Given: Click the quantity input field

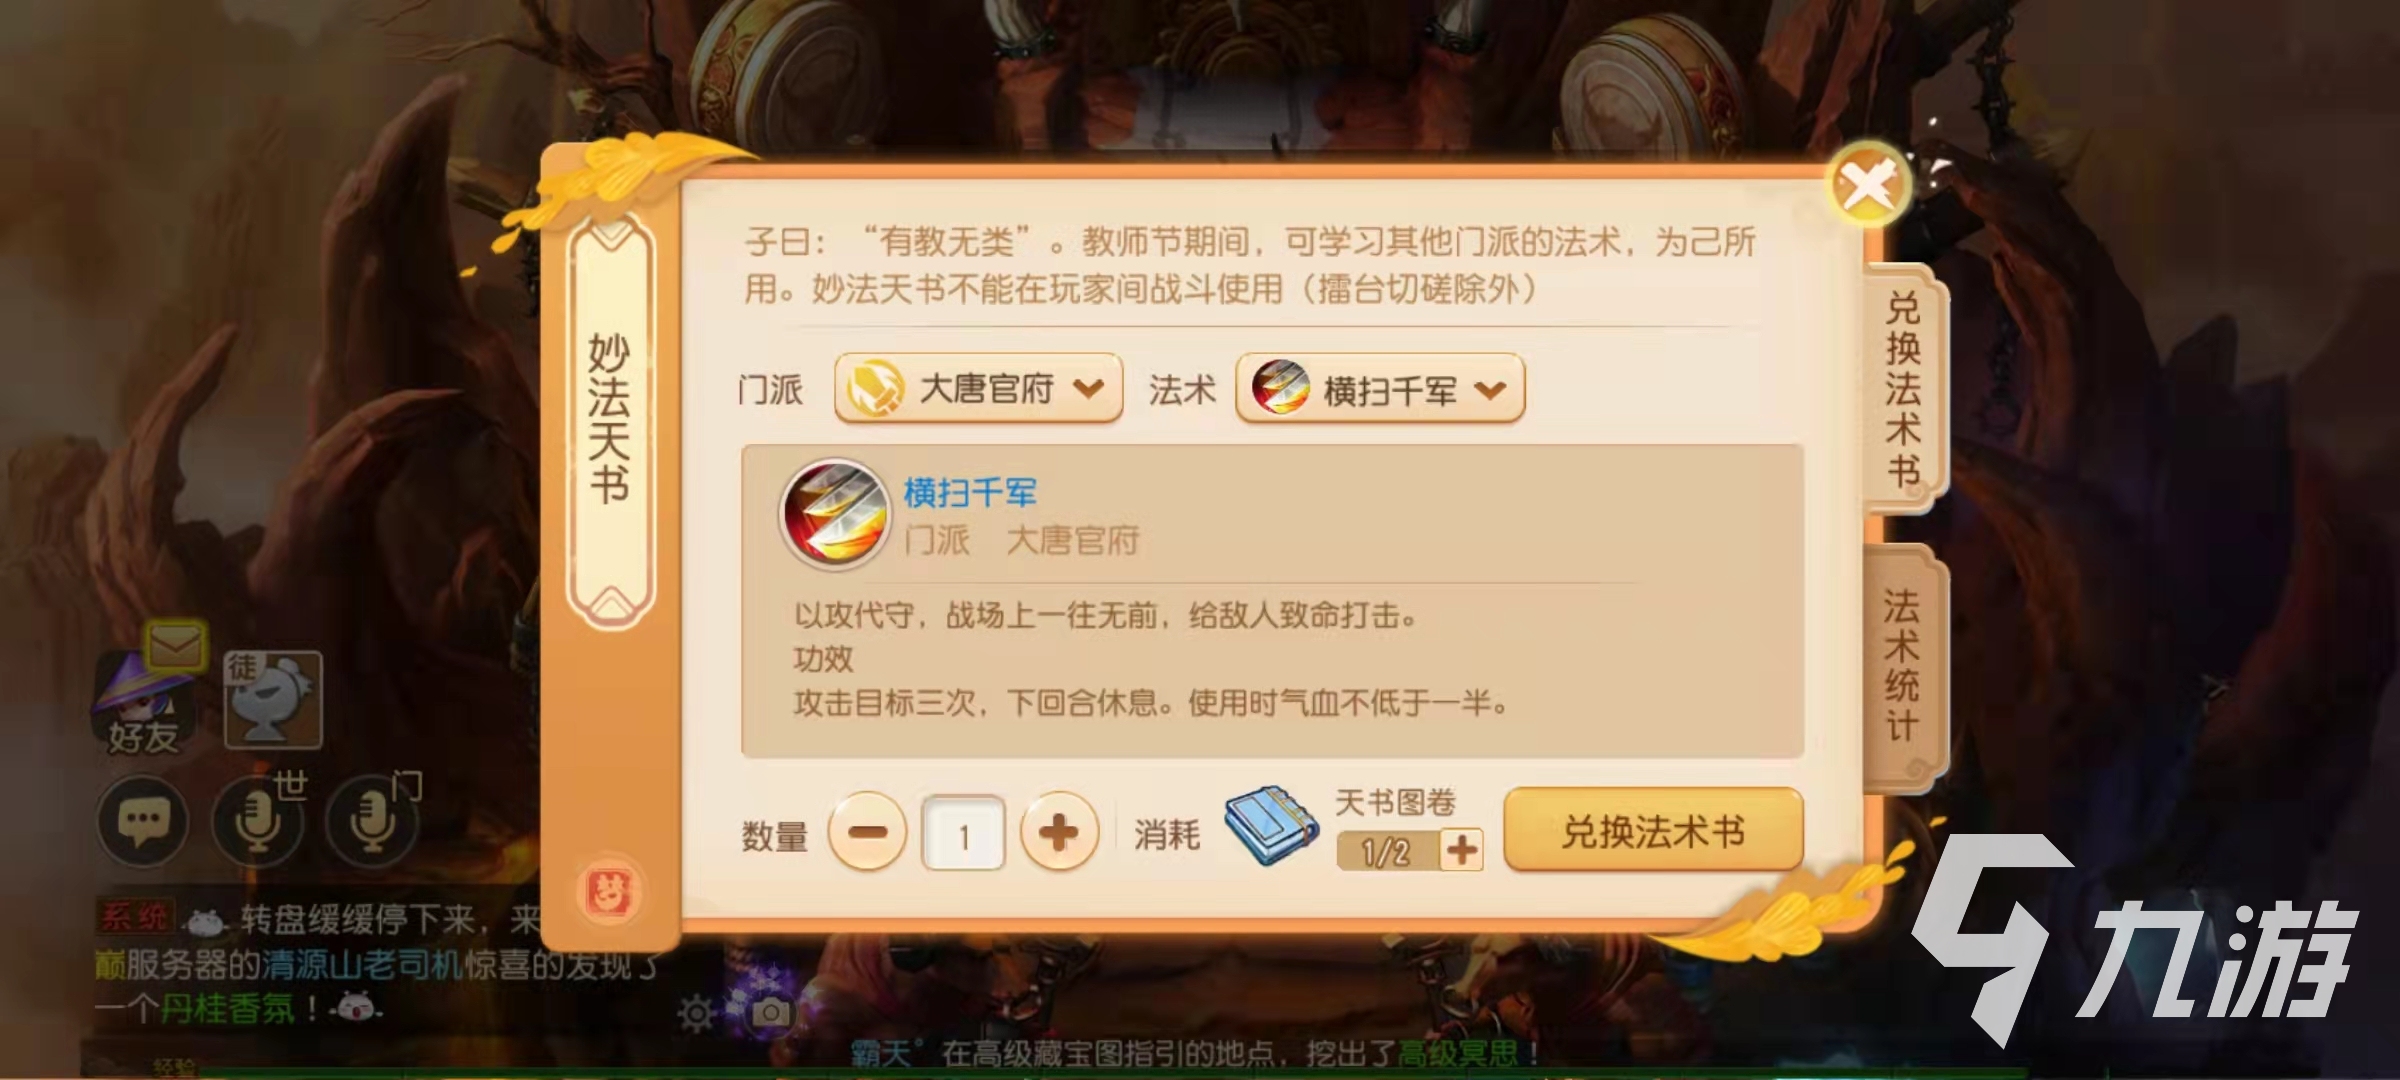Looking at the screenshot, I should click(963, 833).
